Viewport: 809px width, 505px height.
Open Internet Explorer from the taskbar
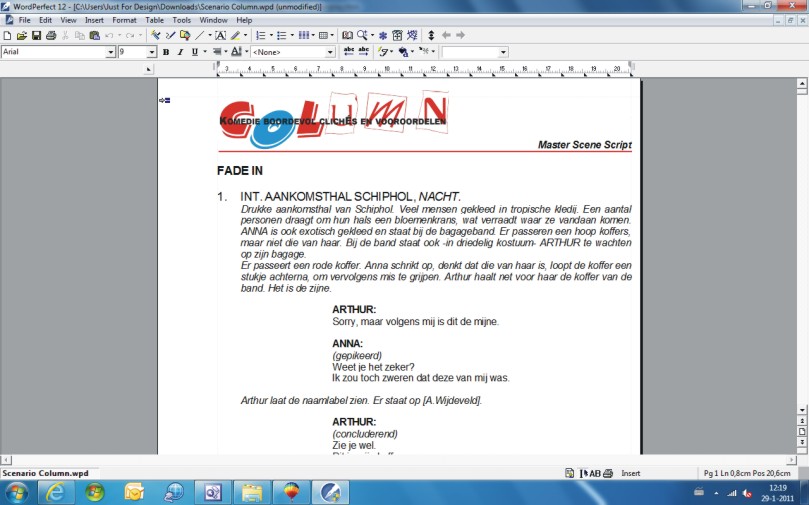(56, 492)
